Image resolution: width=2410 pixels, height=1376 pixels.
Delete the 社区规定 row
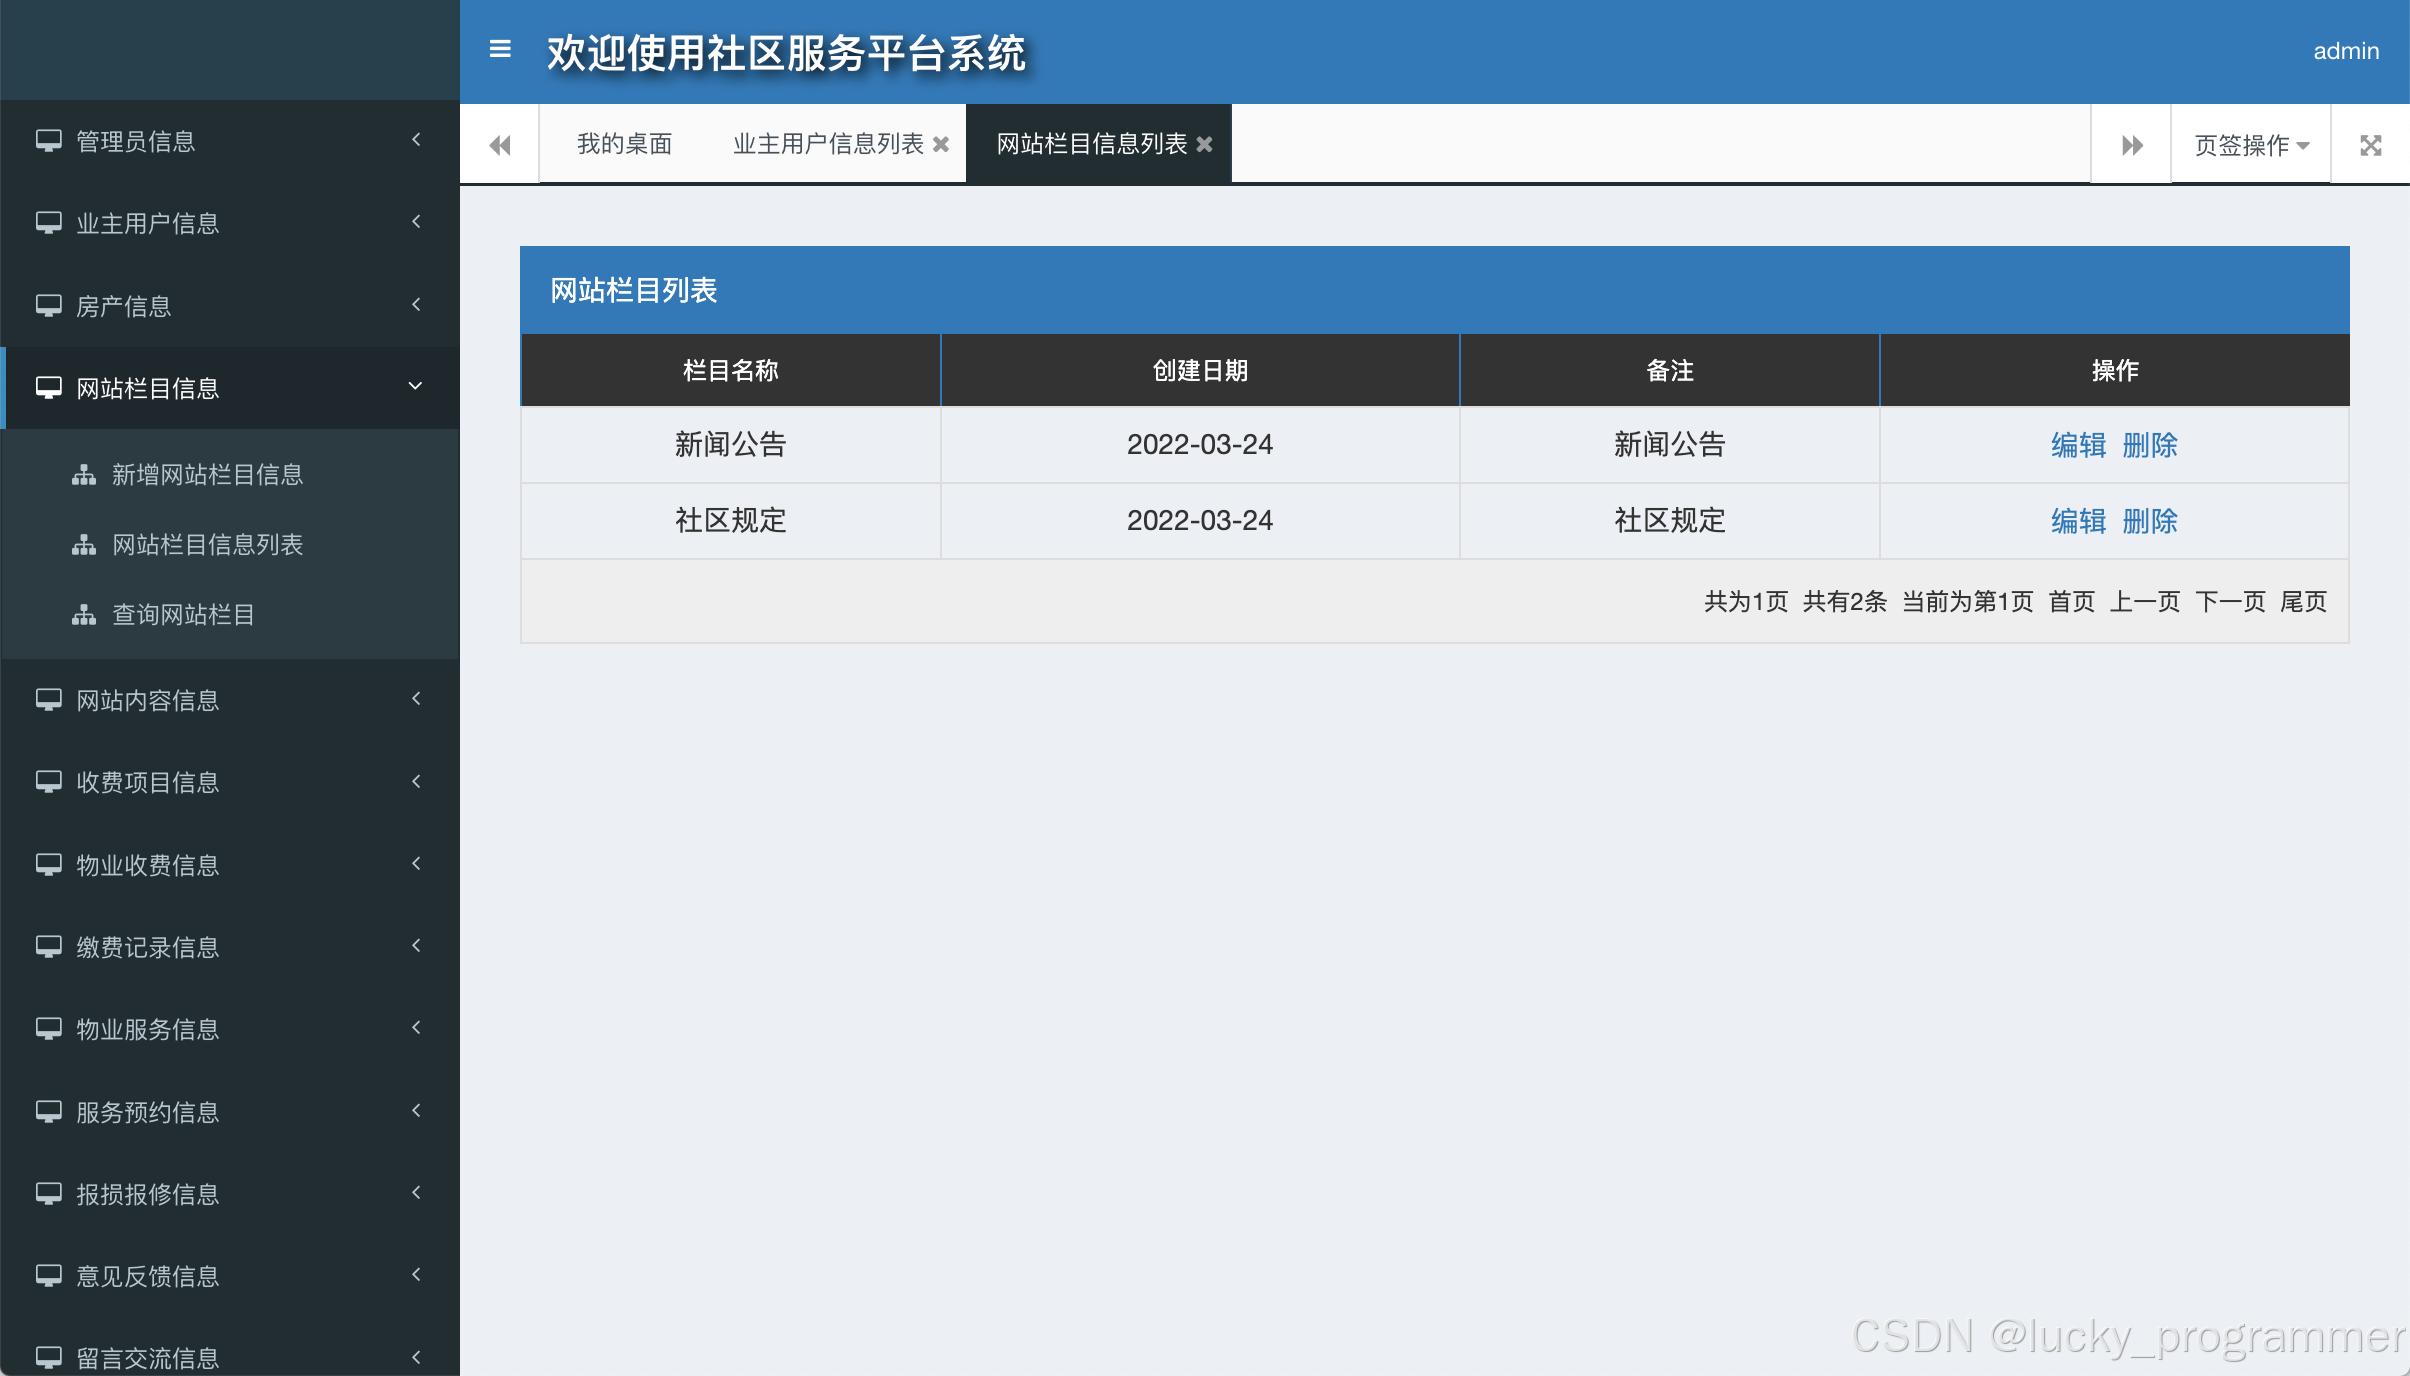pos(2149,521)
